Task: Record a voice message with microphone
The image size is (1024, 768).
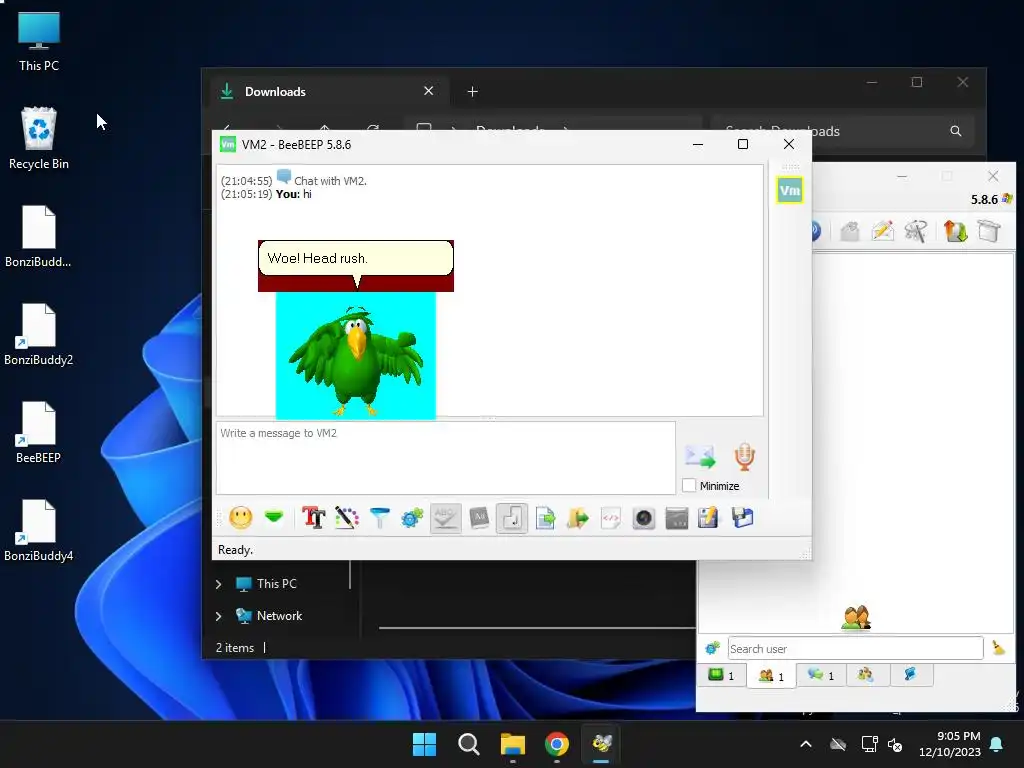Action: pos(744,456)
